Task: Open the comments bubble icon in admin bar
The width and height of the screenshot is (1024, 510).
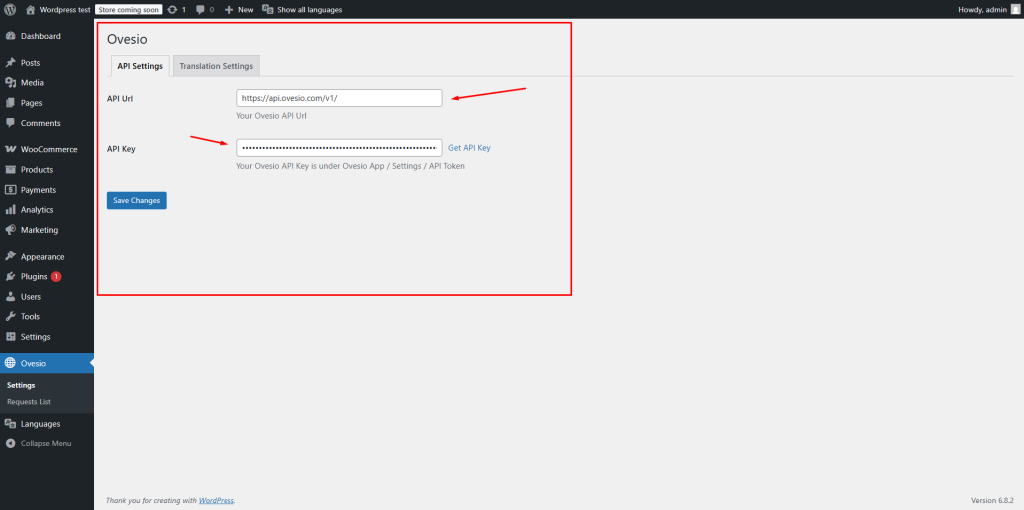Action: [x=200, y=10]
